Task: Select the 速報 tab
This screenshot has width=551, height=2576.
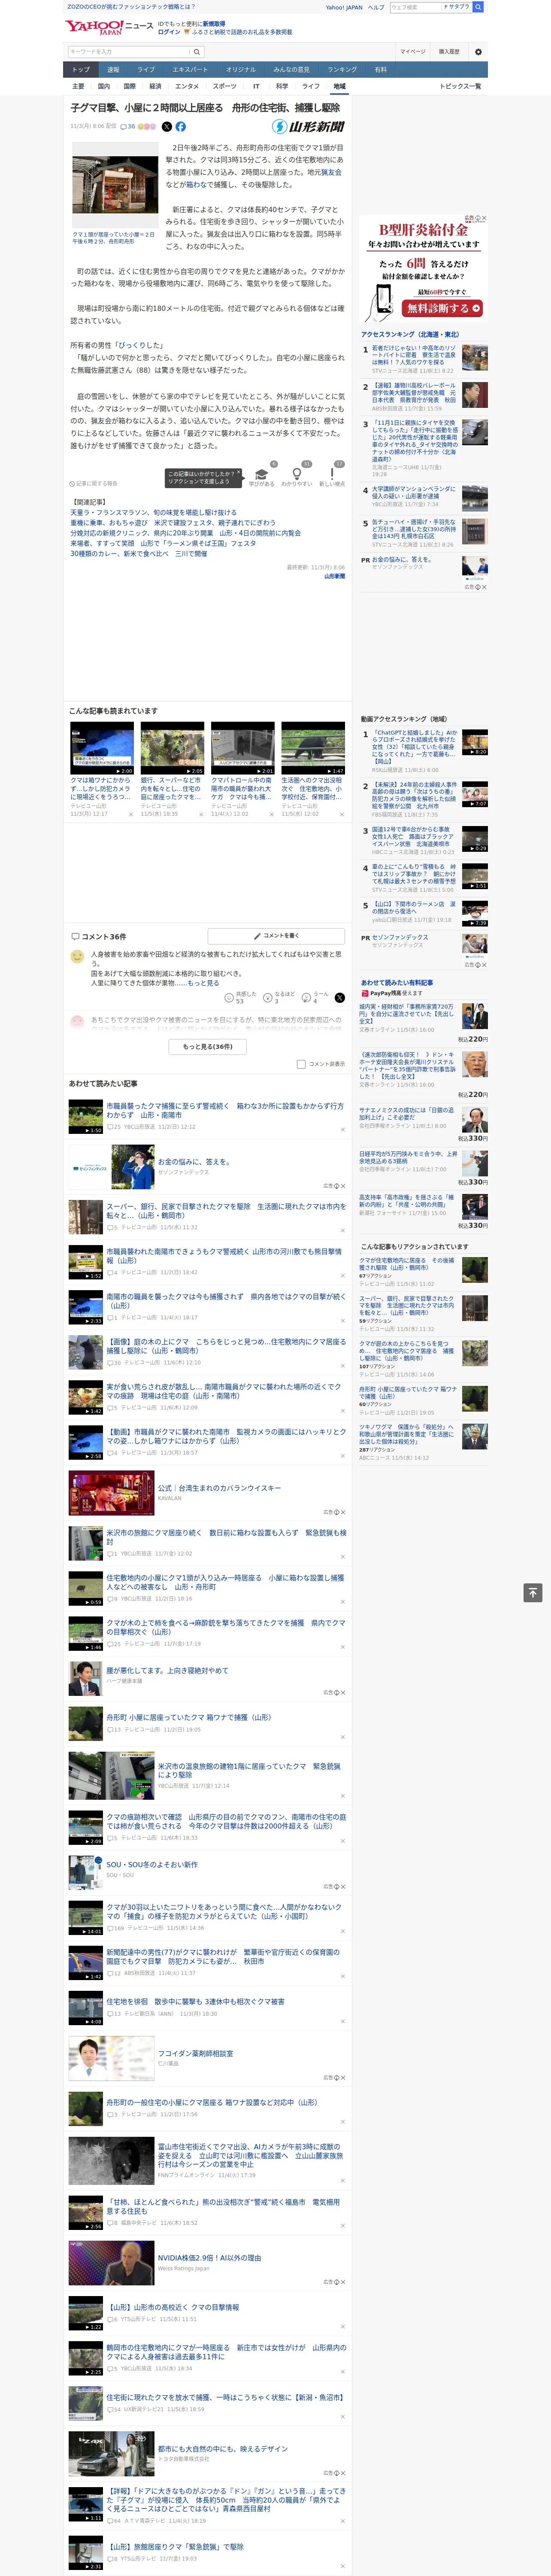Action: point(113,70)
